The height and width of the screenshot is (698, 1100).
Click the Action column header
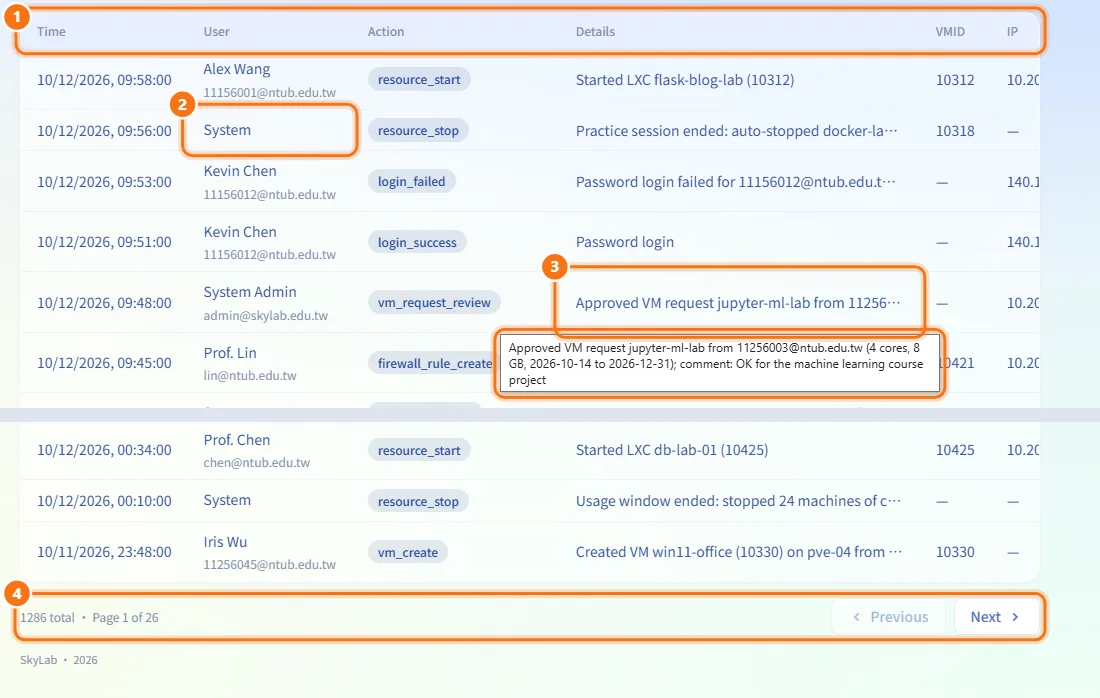click(x=386, y=32)
